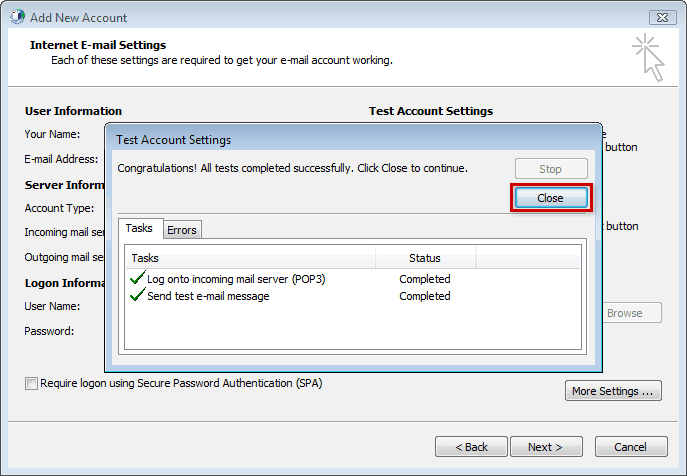Screen dimensions: 687x476
Task: Select the Tasks tab
Action: point(139,228)
